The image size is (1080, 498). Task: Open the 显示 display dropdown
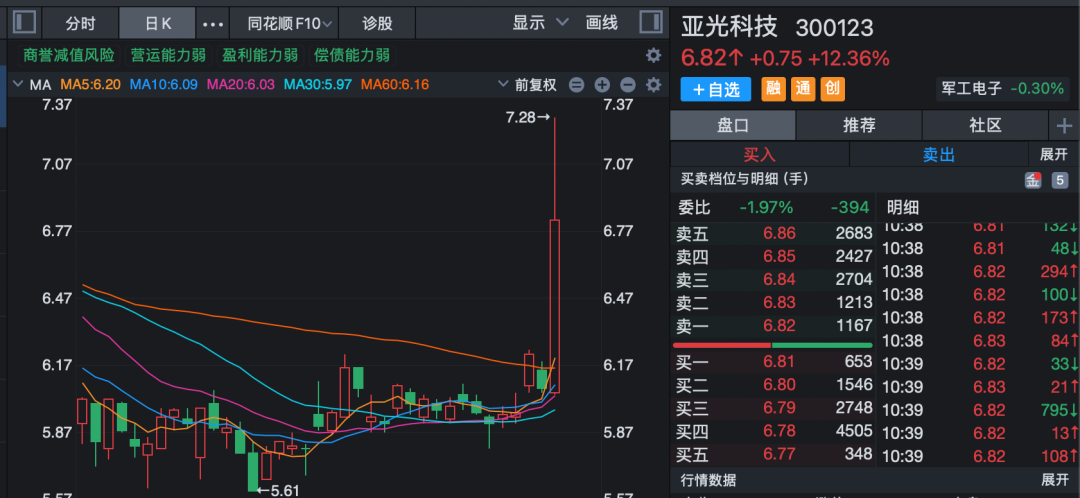(x=540, y=23)
